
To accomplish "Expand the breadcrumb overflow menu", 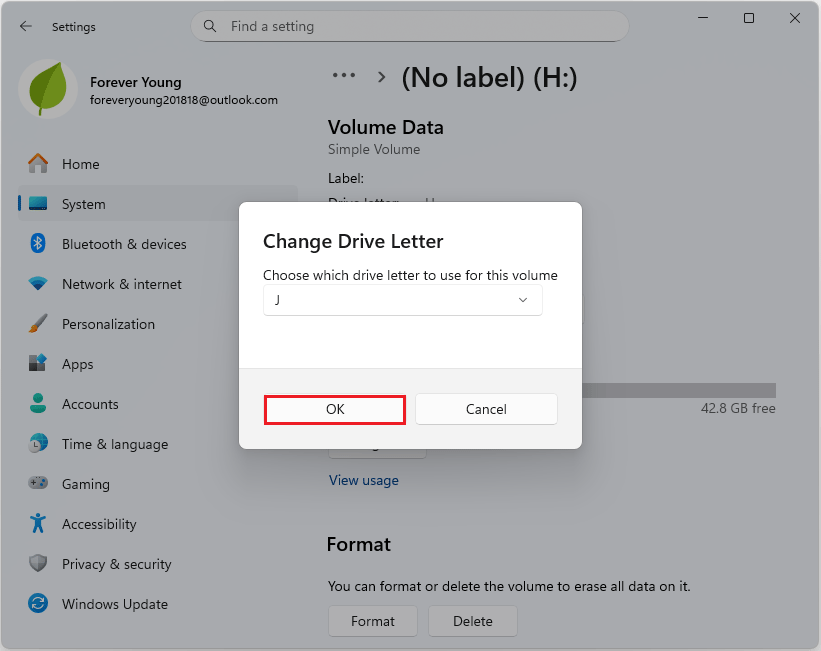I will click(344, 75).
